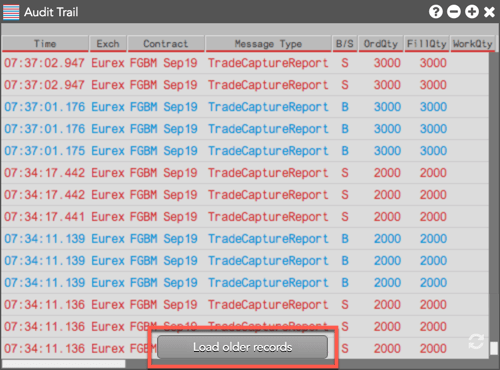The height and width of the screenshot is (370, 500).
Task: Click the Contract column header
Action: tap(166, 44)
